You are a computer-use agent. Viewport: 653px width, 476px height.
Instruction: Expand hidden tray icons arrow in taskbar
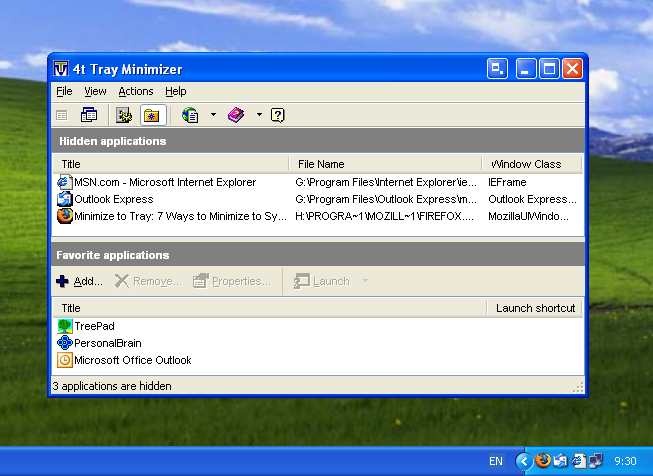[x=524, y=461]
